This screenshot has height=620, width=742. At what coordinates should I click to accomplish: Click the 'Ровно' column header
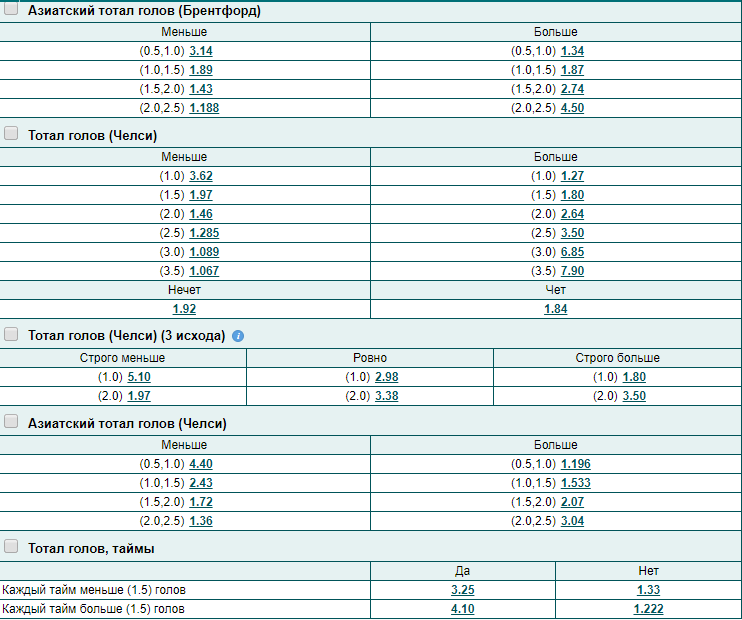pos(370,358)
